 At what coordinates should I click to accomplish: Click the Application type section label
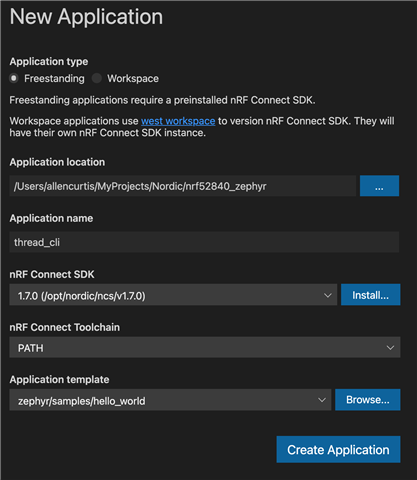[x=49, y=61]
